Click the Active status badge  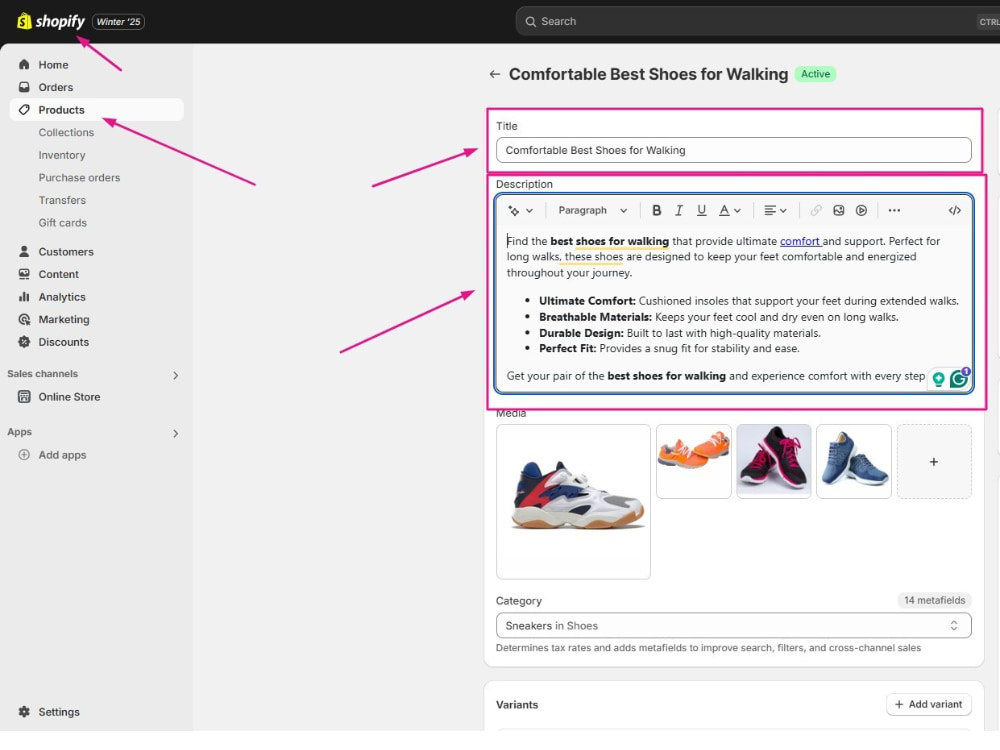815,74
